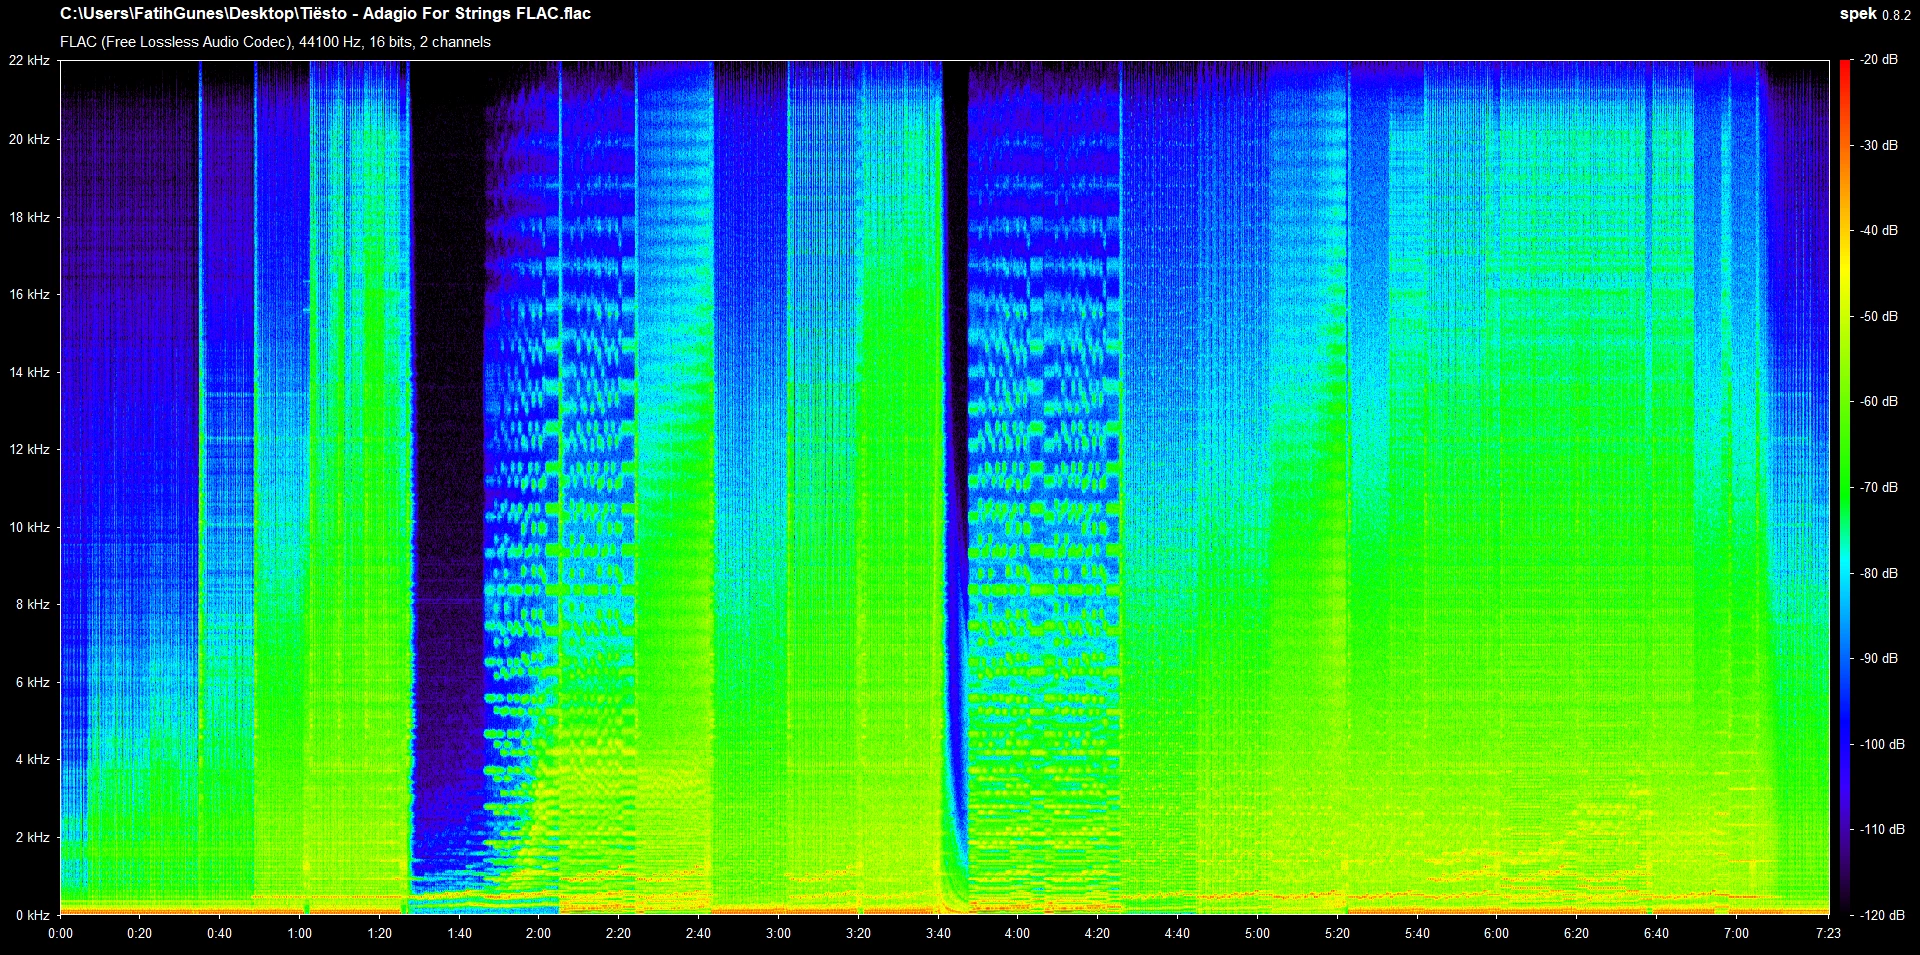
Task: Click the -80 dB scale label
Action: pos(1879,573)
